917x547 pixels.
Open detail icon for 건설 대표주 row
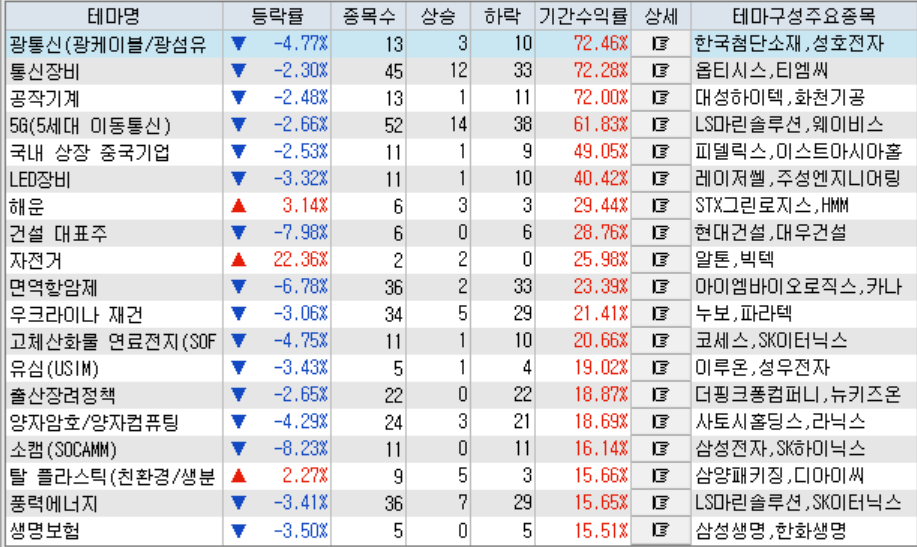coord(661,233)
